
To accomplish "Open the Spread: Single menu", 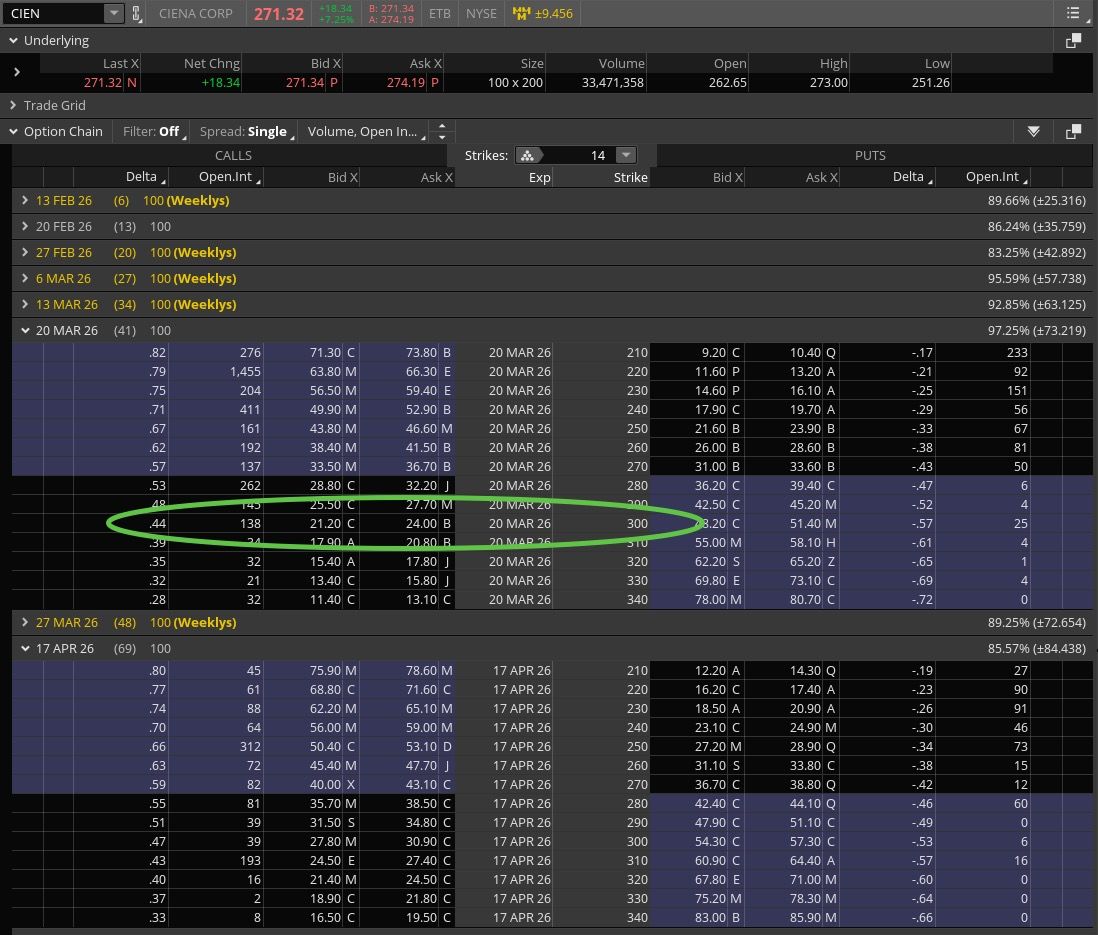I will [x=245, y=132].
